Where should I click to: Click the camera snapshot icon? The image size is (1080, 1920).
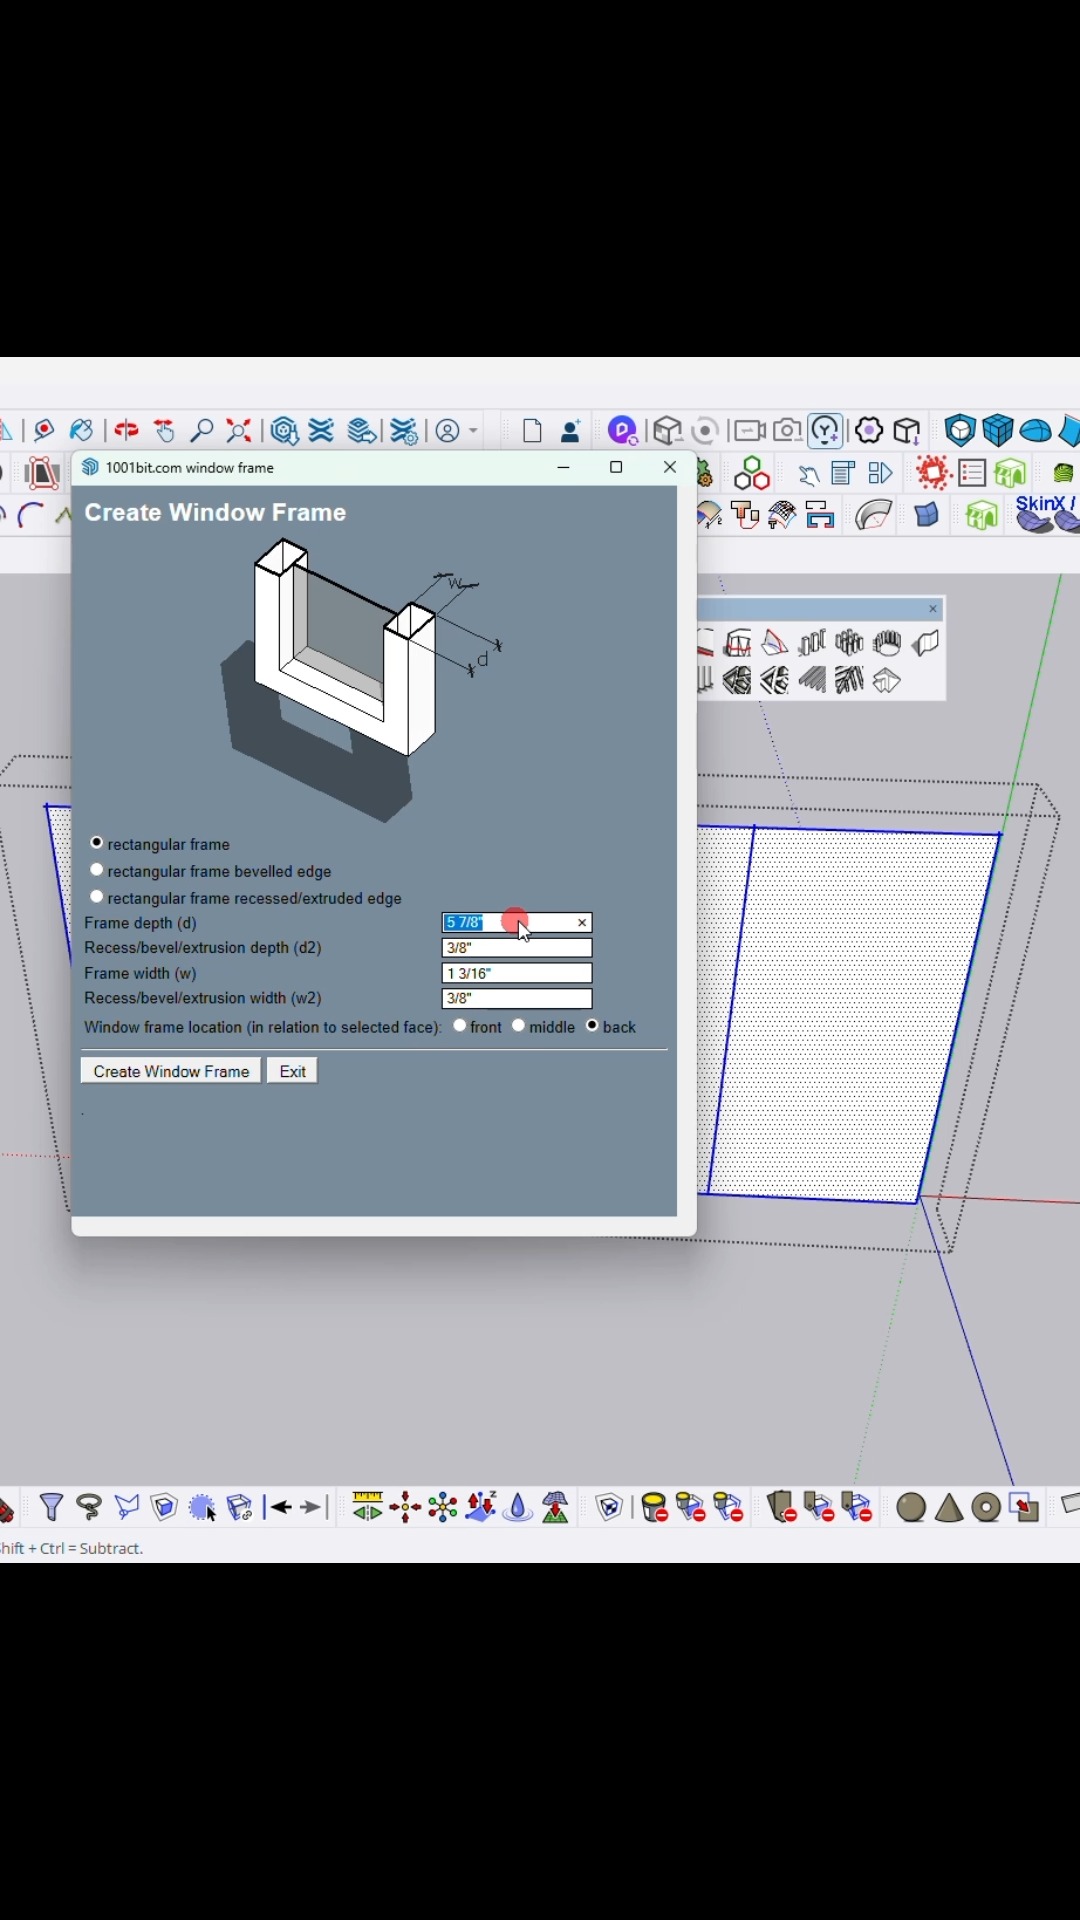point(788,431)
